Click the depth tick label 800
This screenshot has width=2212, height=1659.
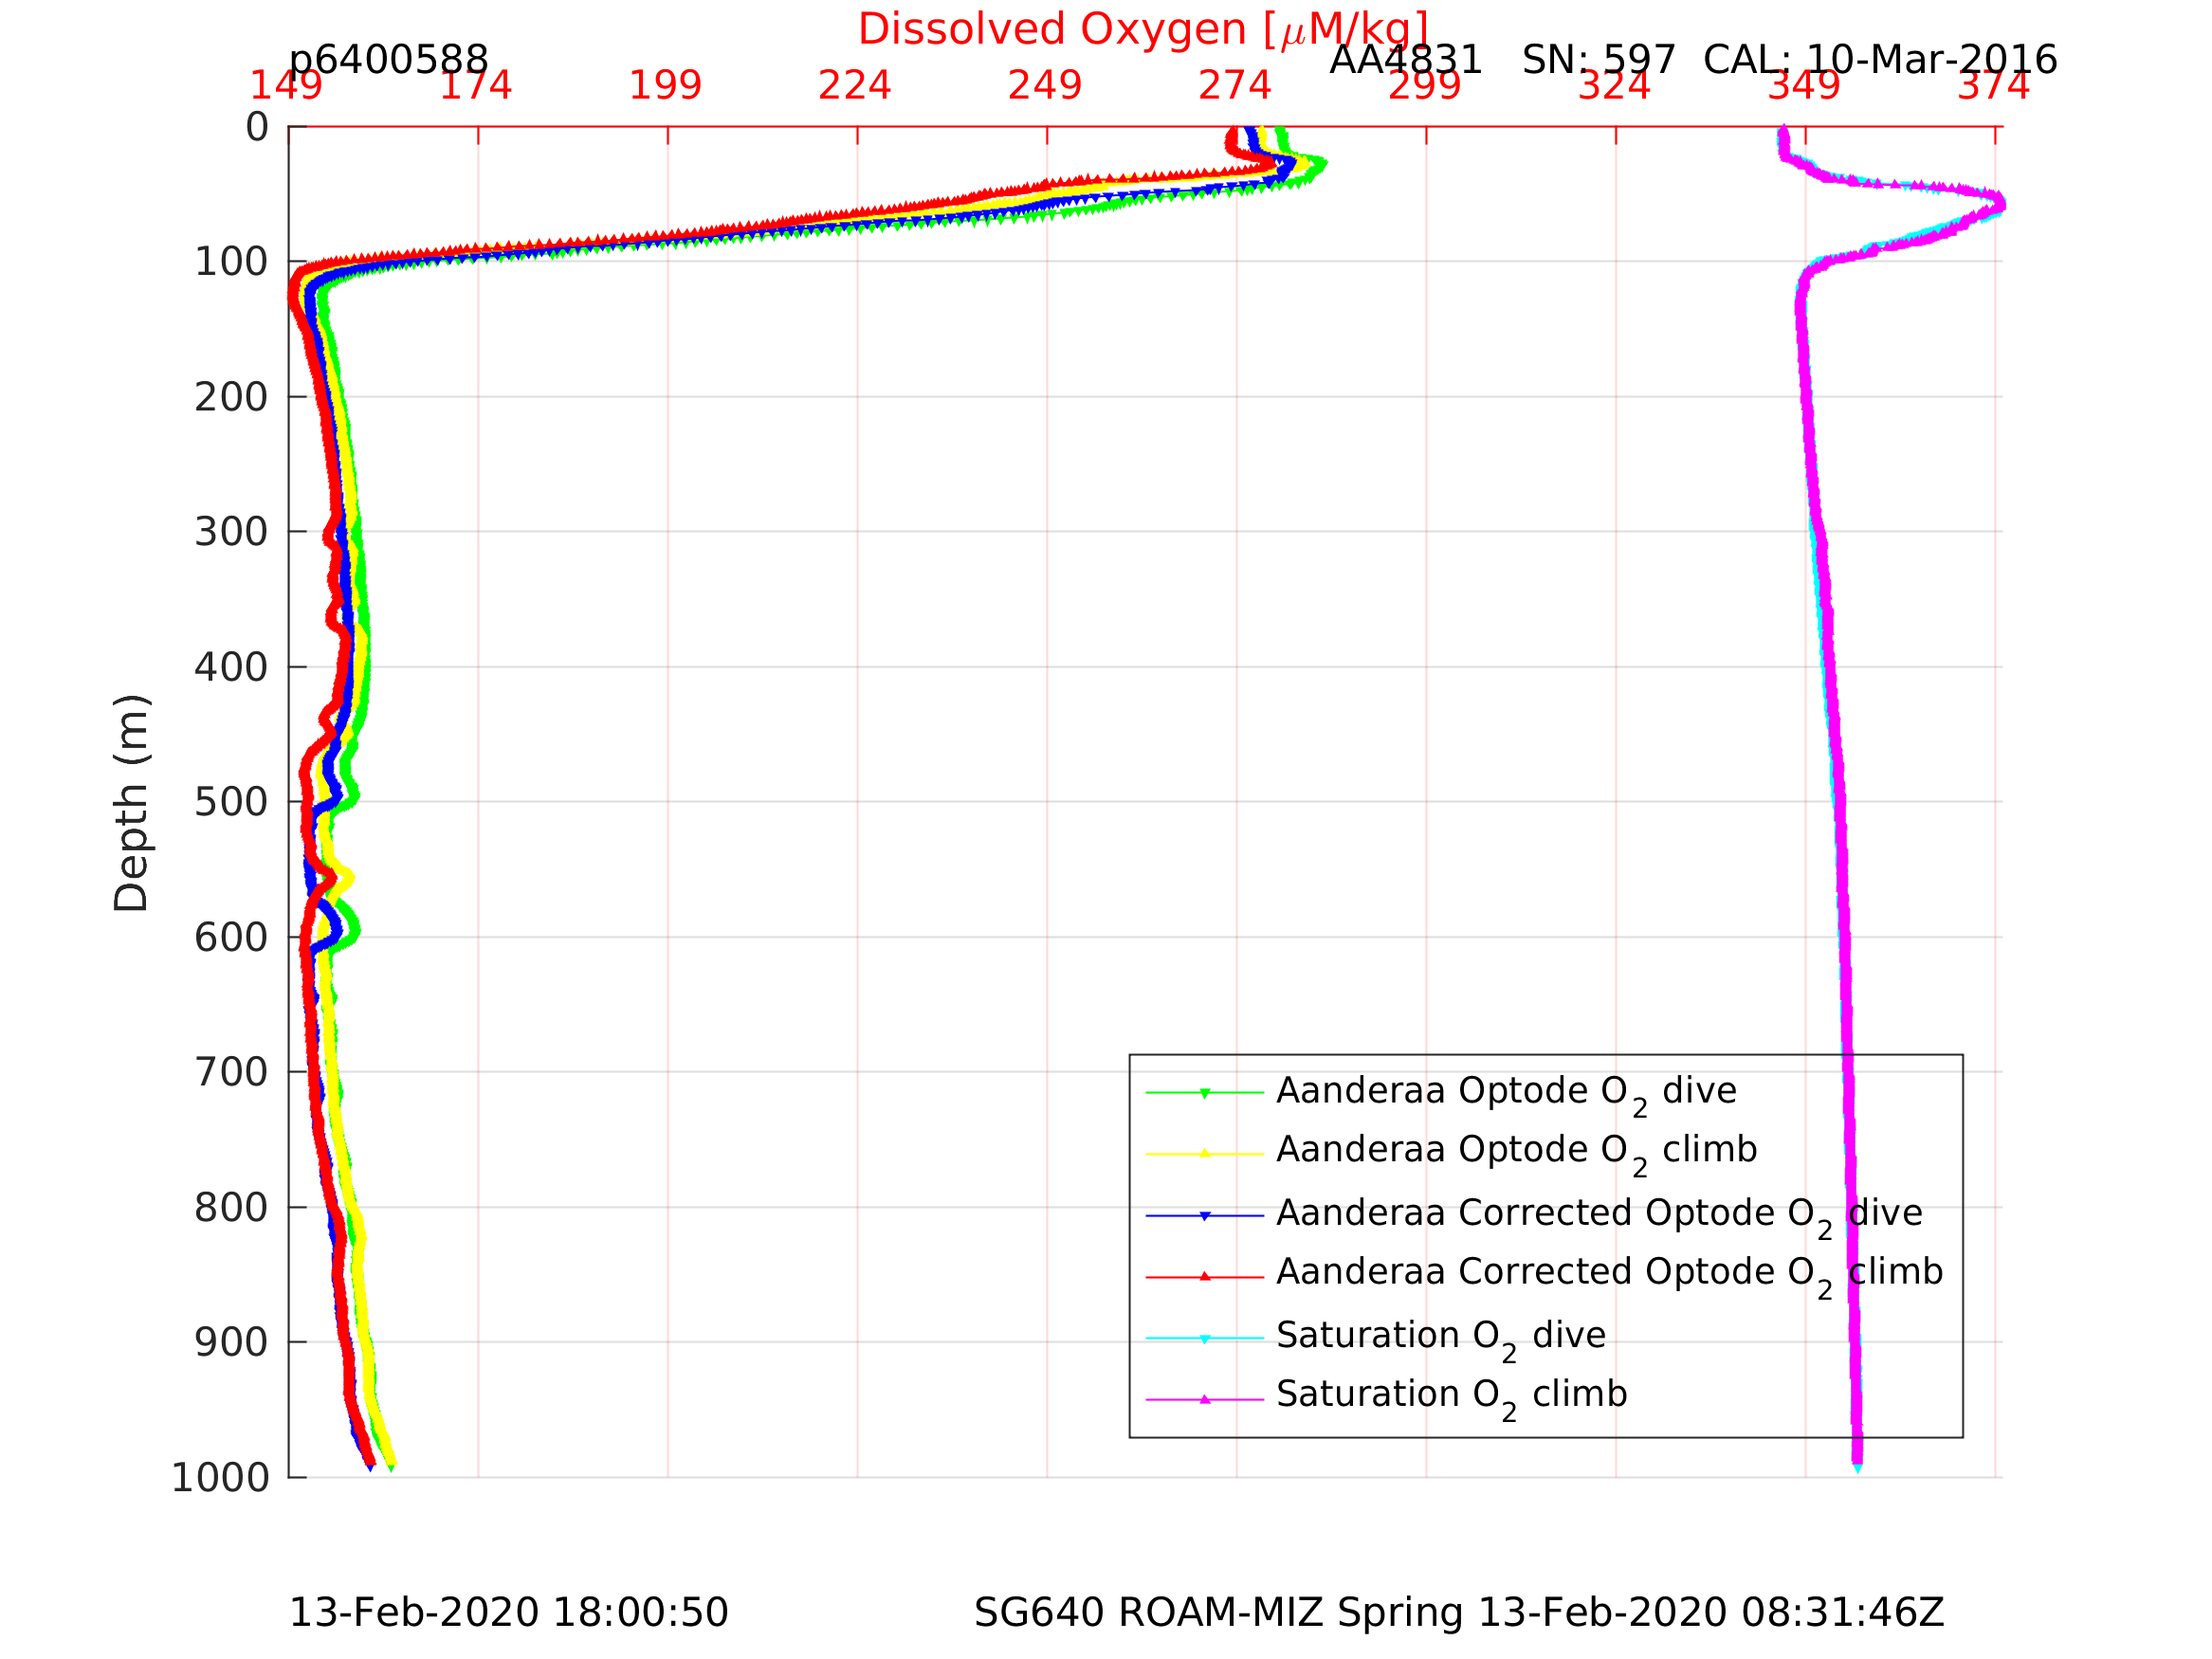point(232,1208)
